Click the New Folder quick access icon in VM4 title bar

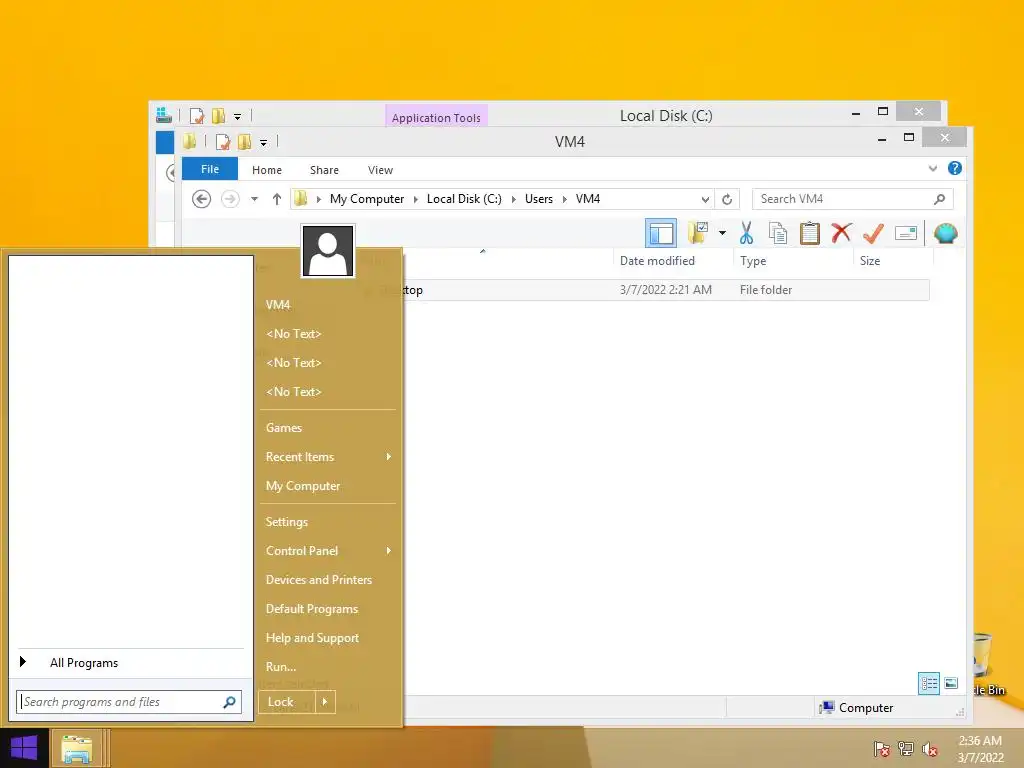(x=245, y=142)
